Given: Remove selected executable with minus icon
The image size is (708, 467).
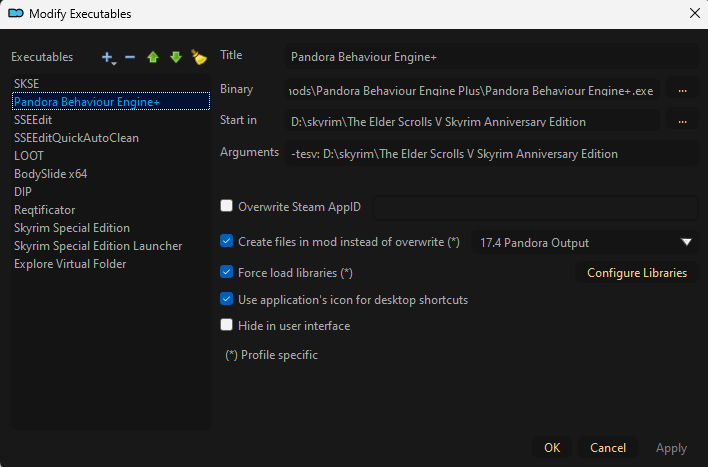Looking at the screenshot, I should [130, 57].
